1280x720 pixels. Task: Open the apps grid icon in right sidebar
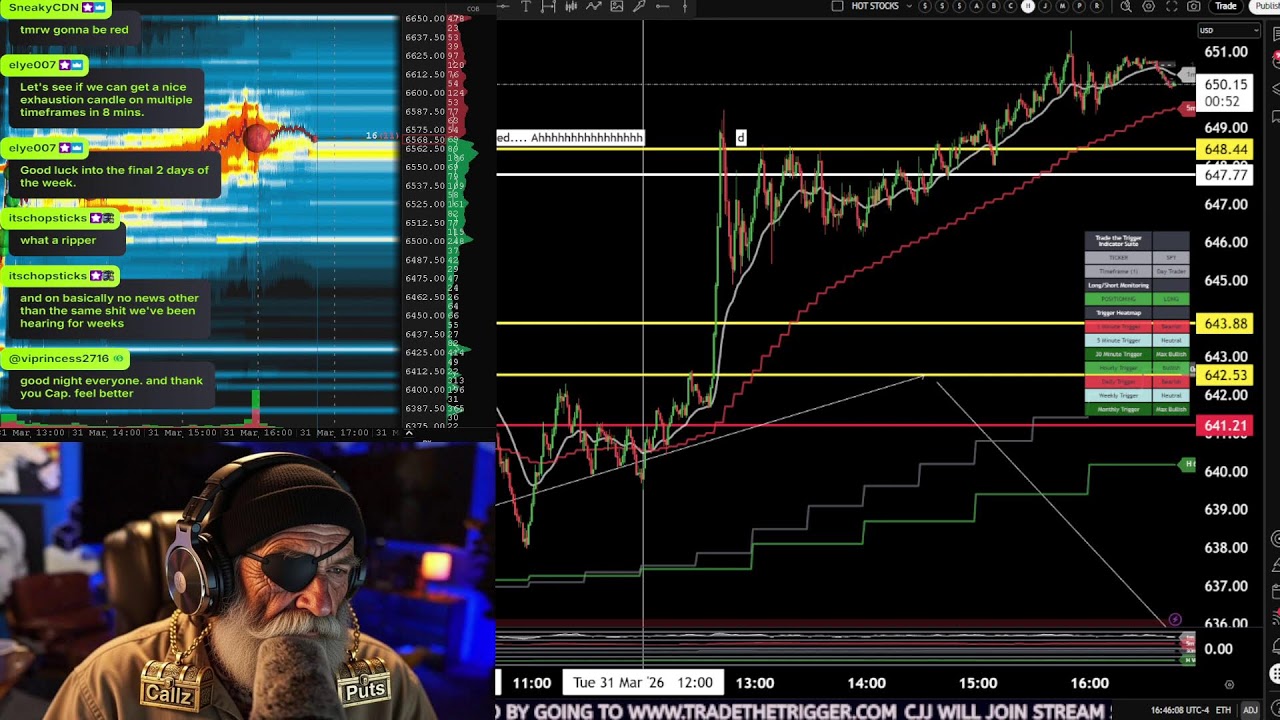point(1275,674)
